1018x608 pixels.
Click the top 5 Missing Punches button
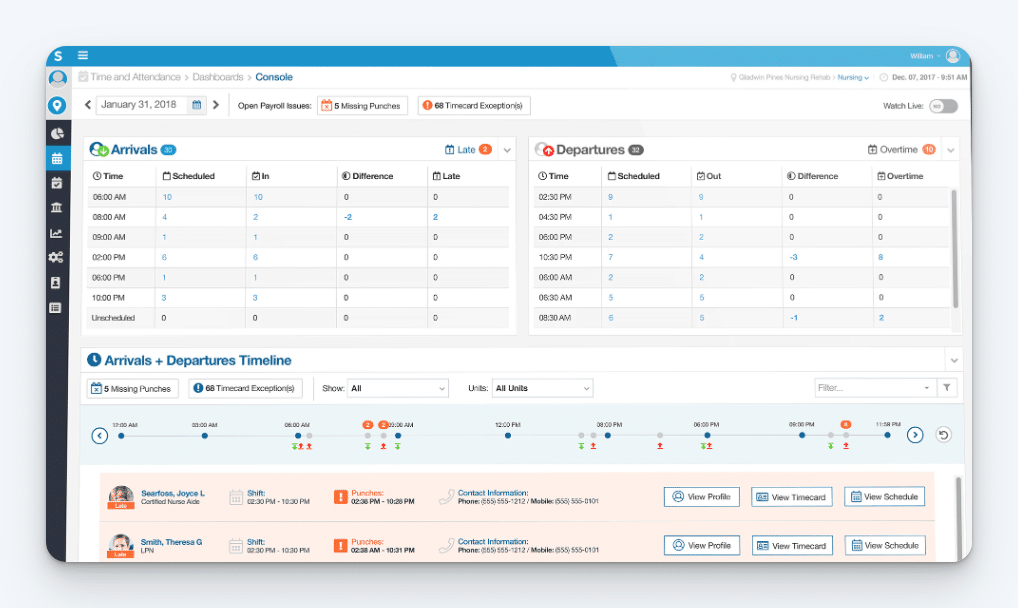(x=362, y=106)
